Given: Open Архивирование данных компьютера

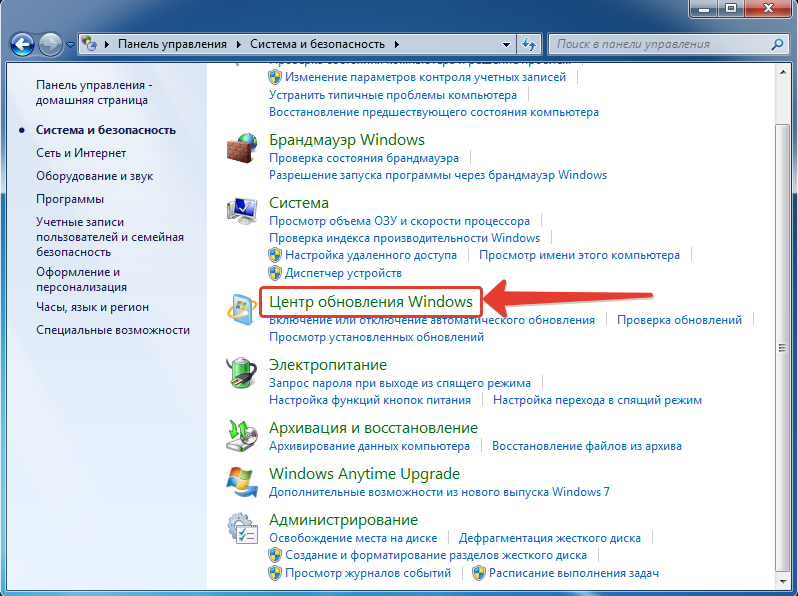Looking at the screenshot, I should [369, 446].
